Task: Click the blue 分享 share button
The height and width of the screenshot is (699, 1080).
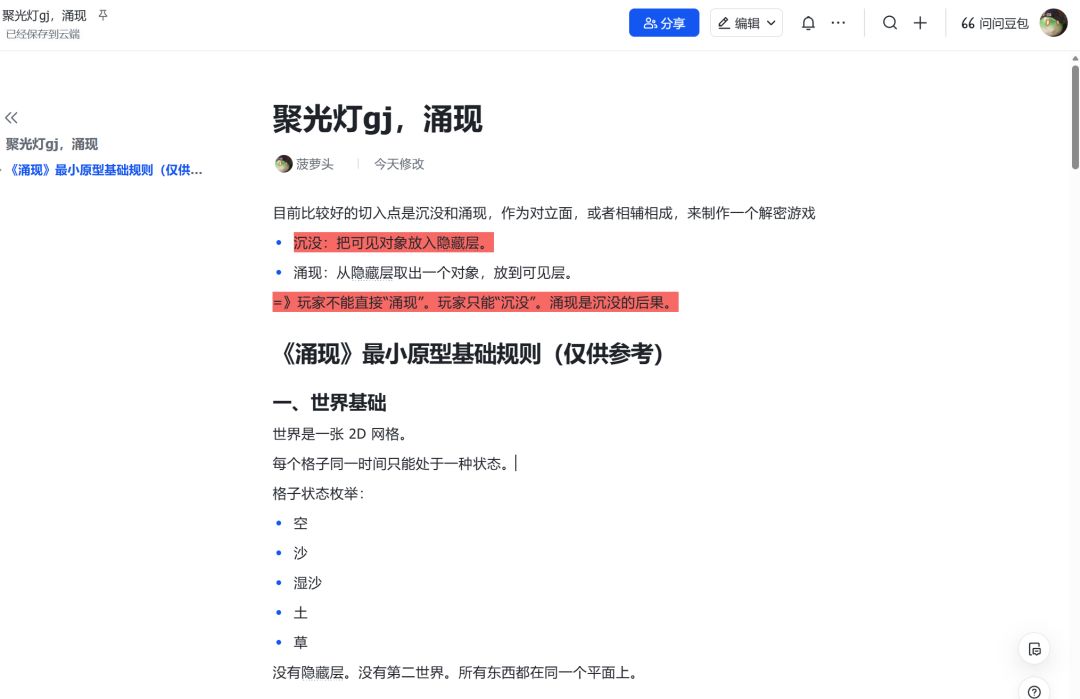Action: click(664, 23)
